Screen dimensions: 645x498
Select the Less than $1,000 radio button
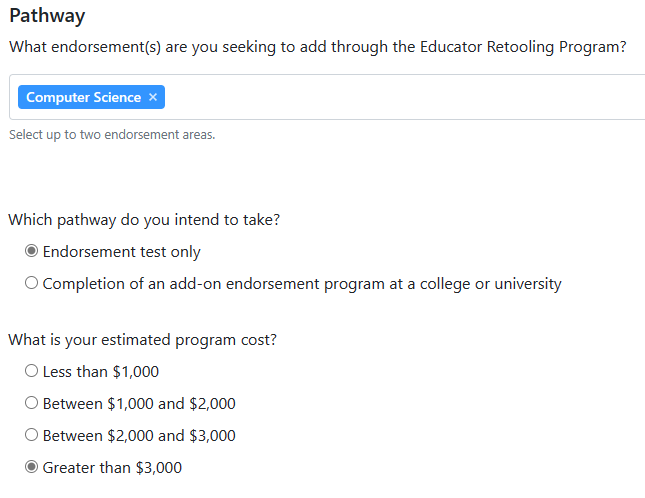[32, 372]
